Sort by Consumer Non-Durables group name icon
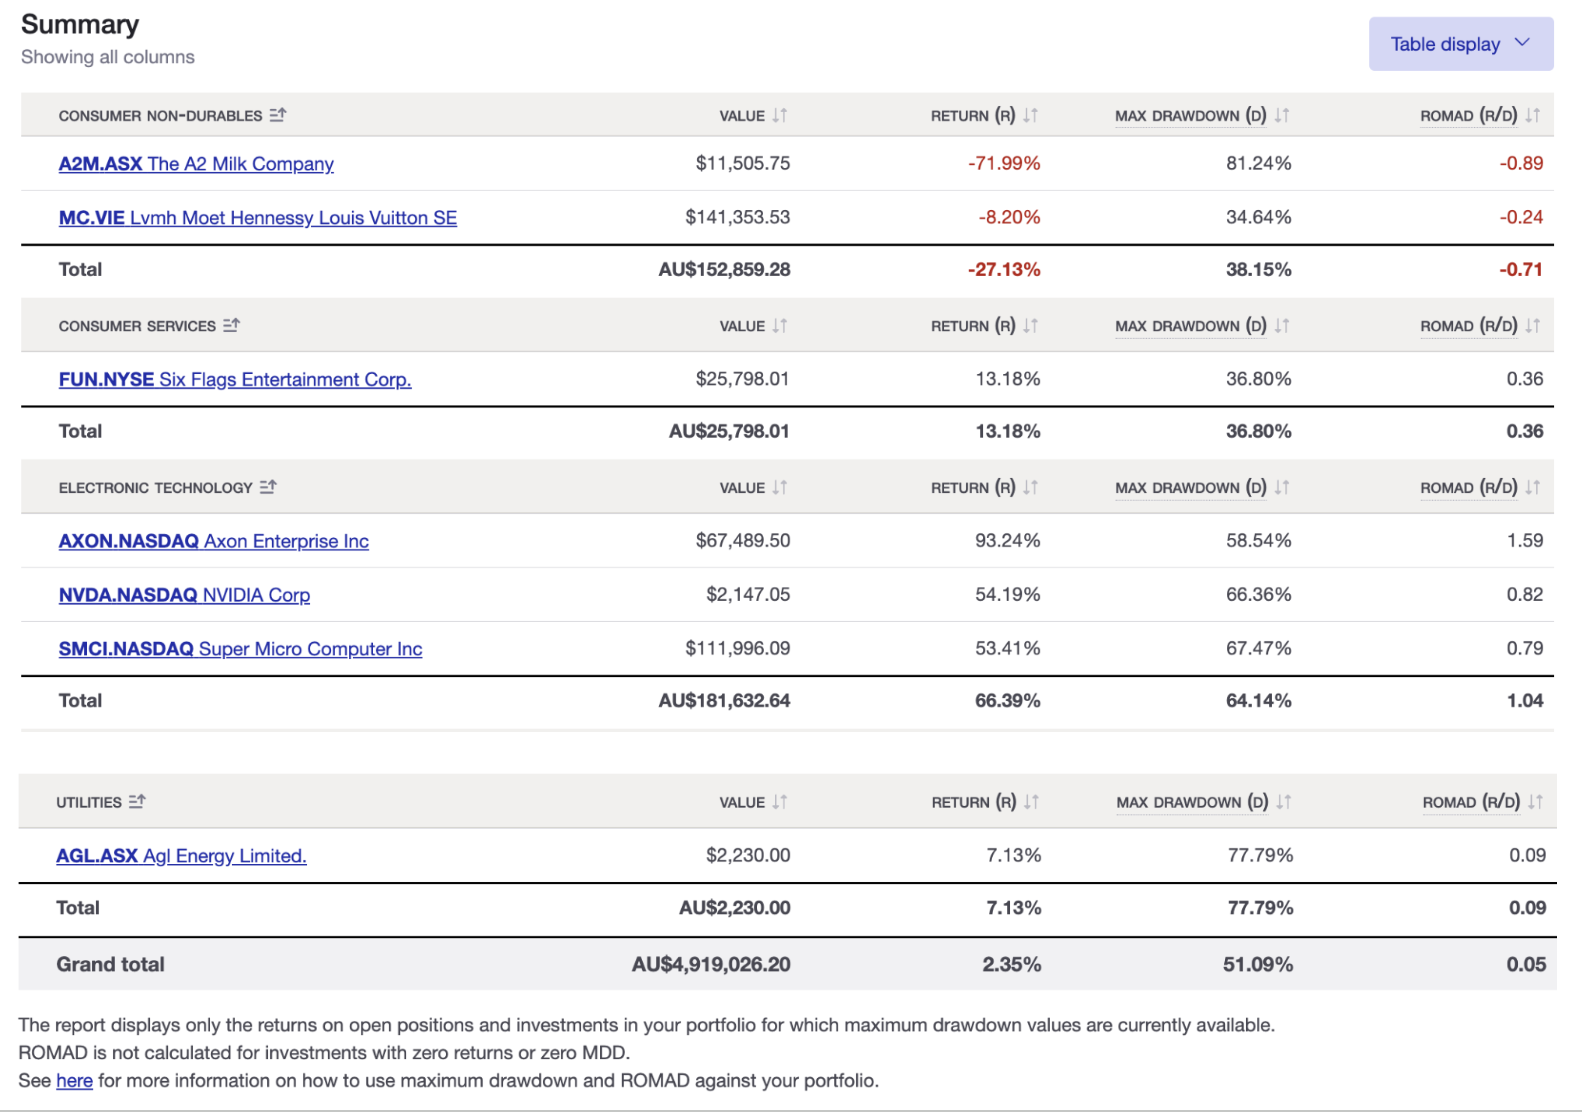 [x=278, y=115]
